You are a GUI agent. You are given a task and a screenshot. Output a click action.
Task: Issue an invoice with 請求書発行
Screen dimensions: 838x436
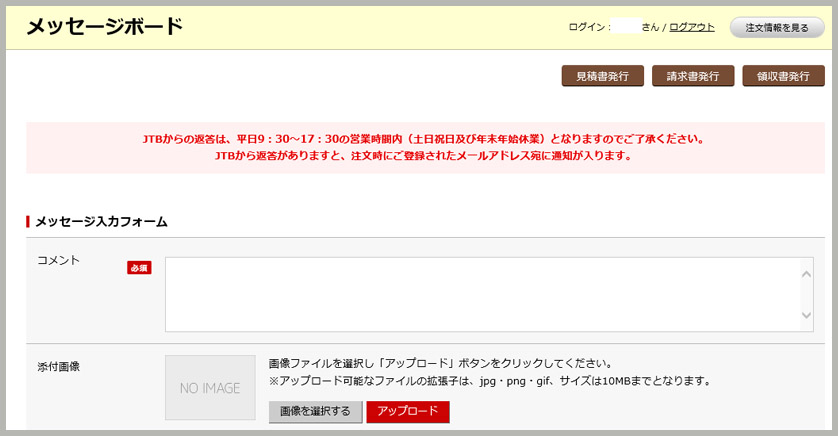coord(693,76)
